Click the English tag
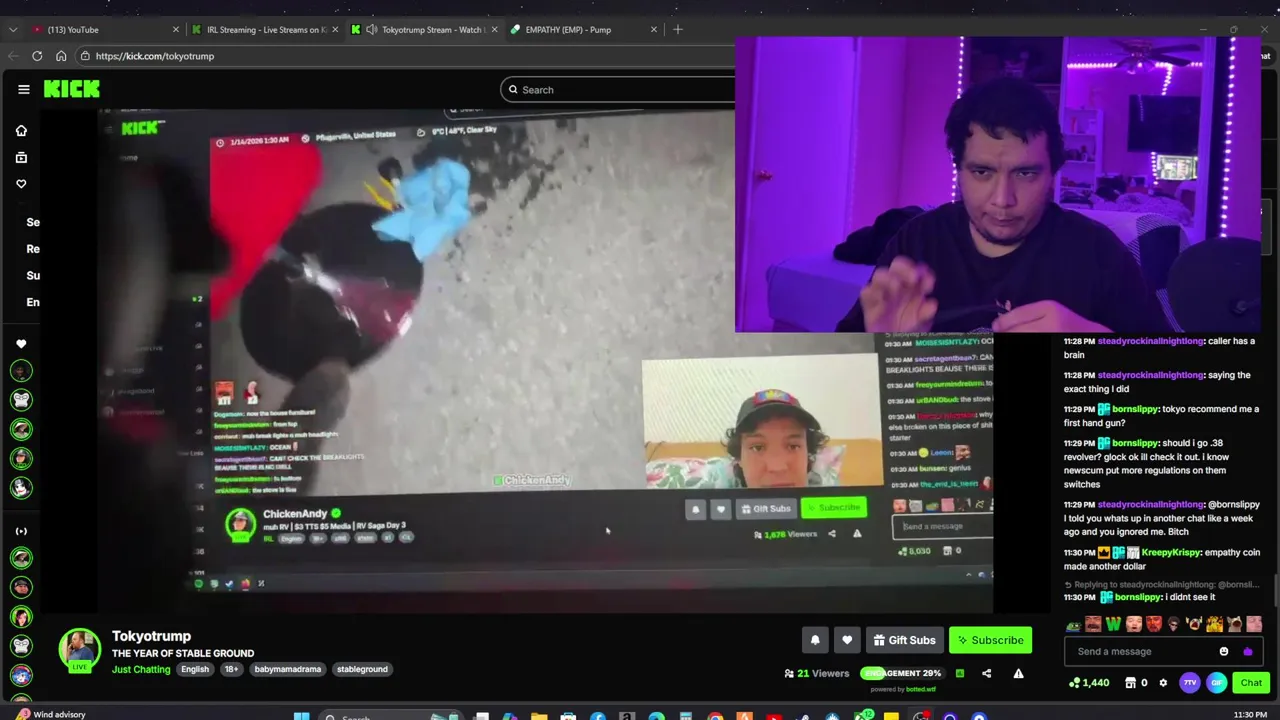Image resolution: width=1280 pixels, height=720 pixels. 195,669
